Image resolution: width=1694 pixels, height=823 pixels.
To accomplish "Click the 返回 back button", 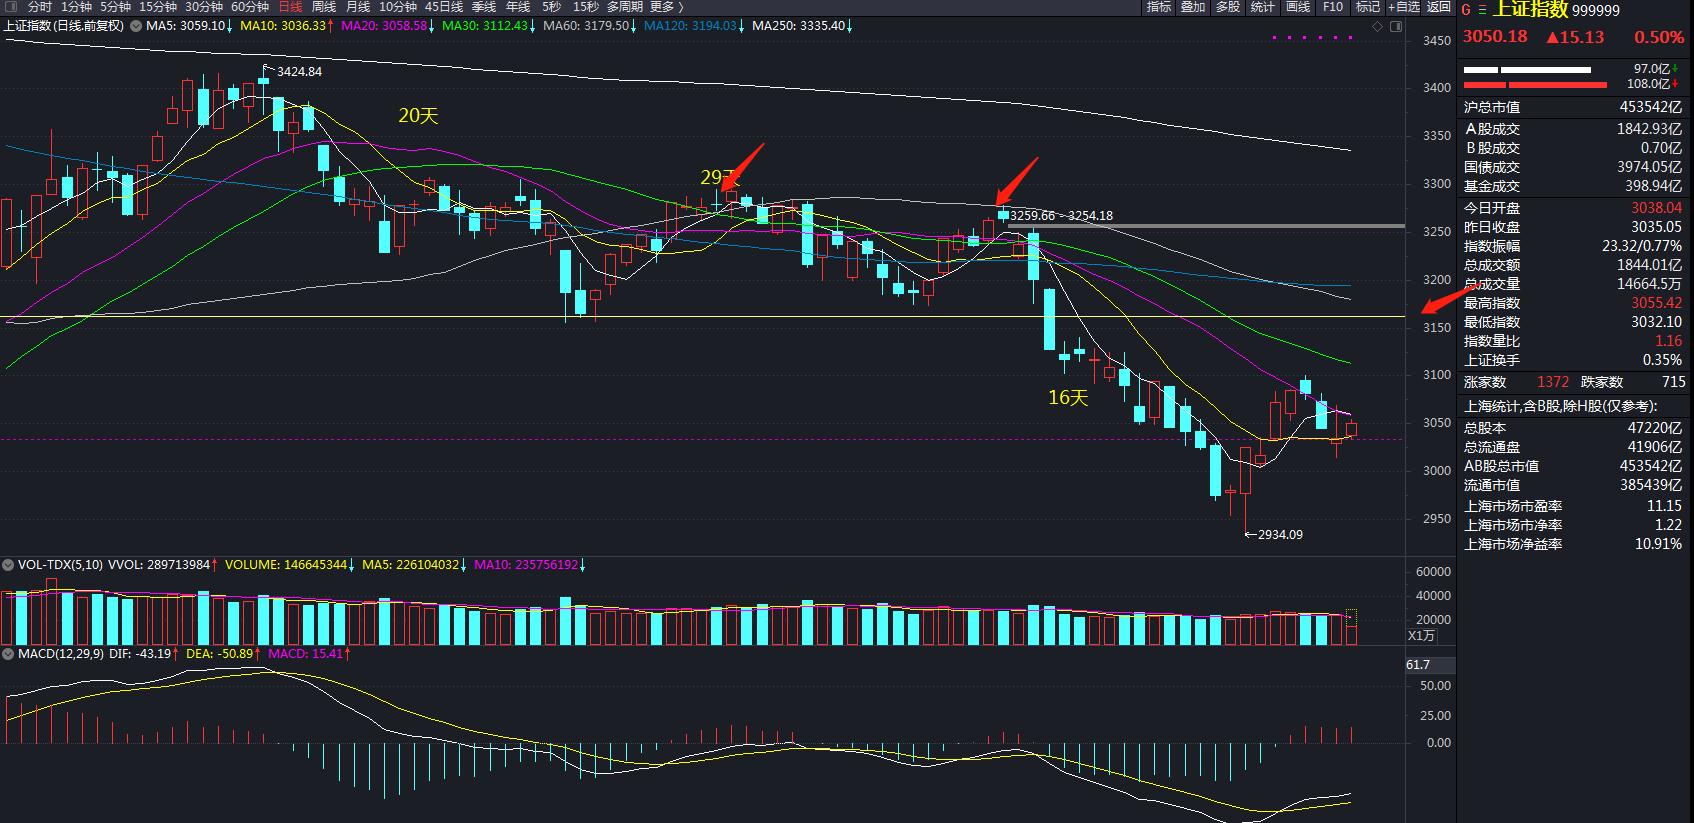I will click(1439, 7).
